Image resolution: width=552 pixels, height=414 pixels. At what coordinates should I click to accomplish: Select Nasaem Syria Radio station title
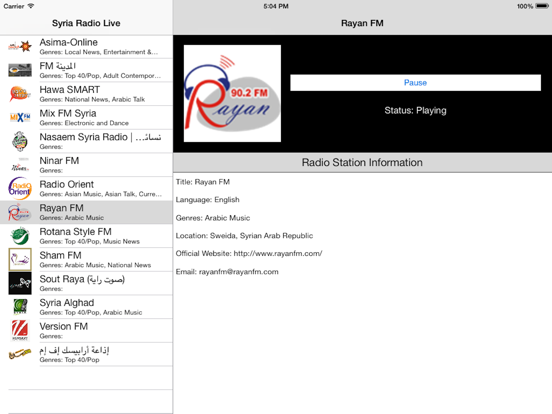pyautogui.click(x=100, y=137)
